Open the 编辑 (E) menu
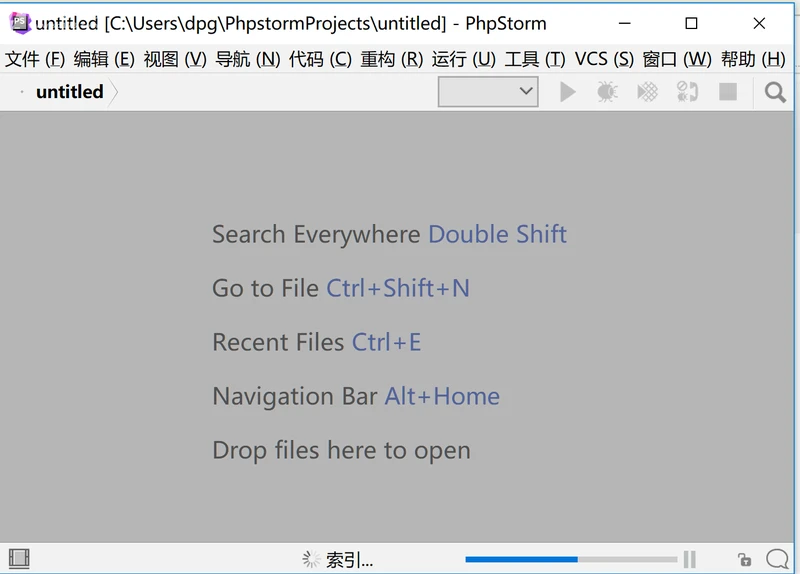The width and height of the screenshot is (800, 574). point(104,59)
